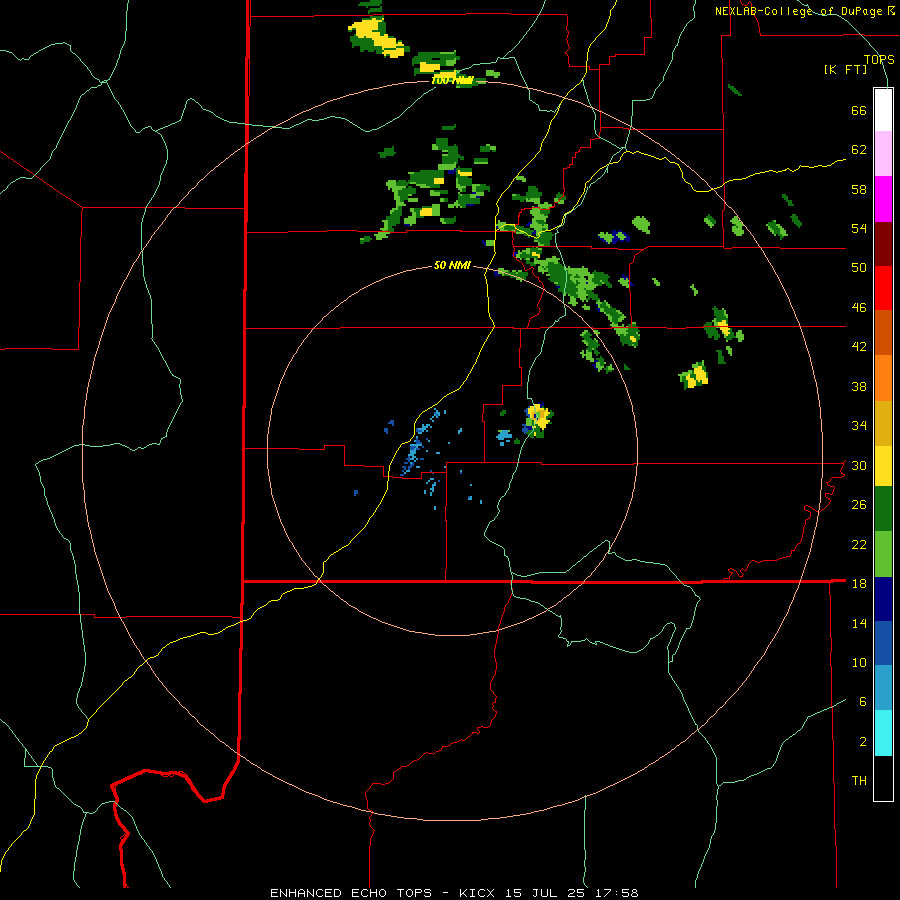Image resolution: width=900 pixels, height=900 pixels.
Task: Click the cyan legend swatch
Action: point(883,733)
